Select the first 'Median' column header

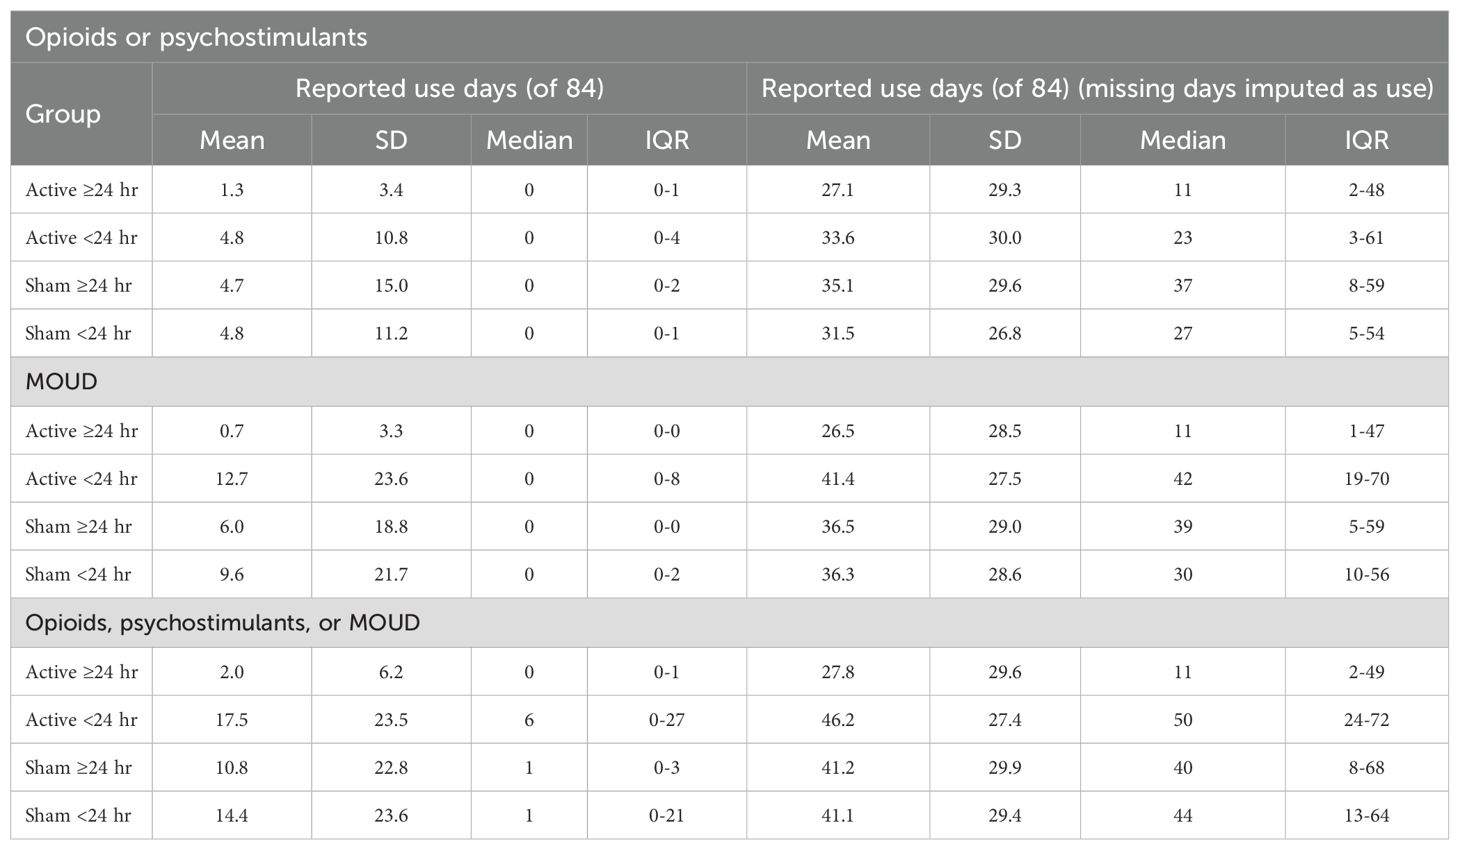tap(529, 140)
